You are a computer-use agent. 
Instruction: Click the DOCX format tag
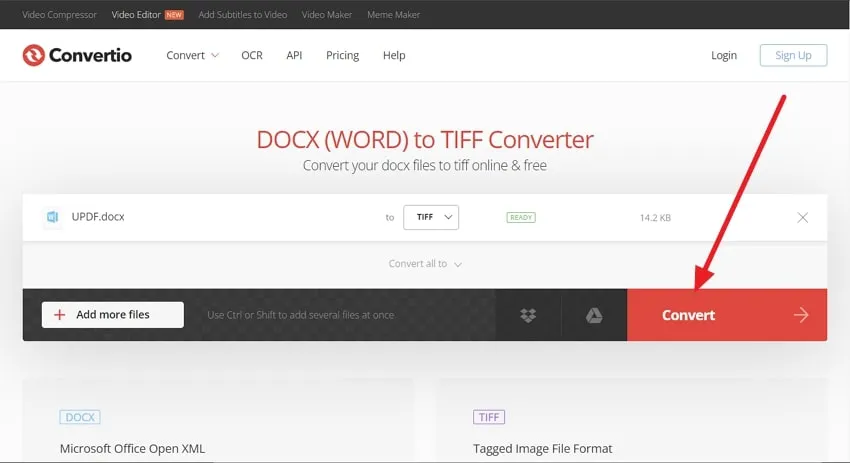(x=80, y=417)
